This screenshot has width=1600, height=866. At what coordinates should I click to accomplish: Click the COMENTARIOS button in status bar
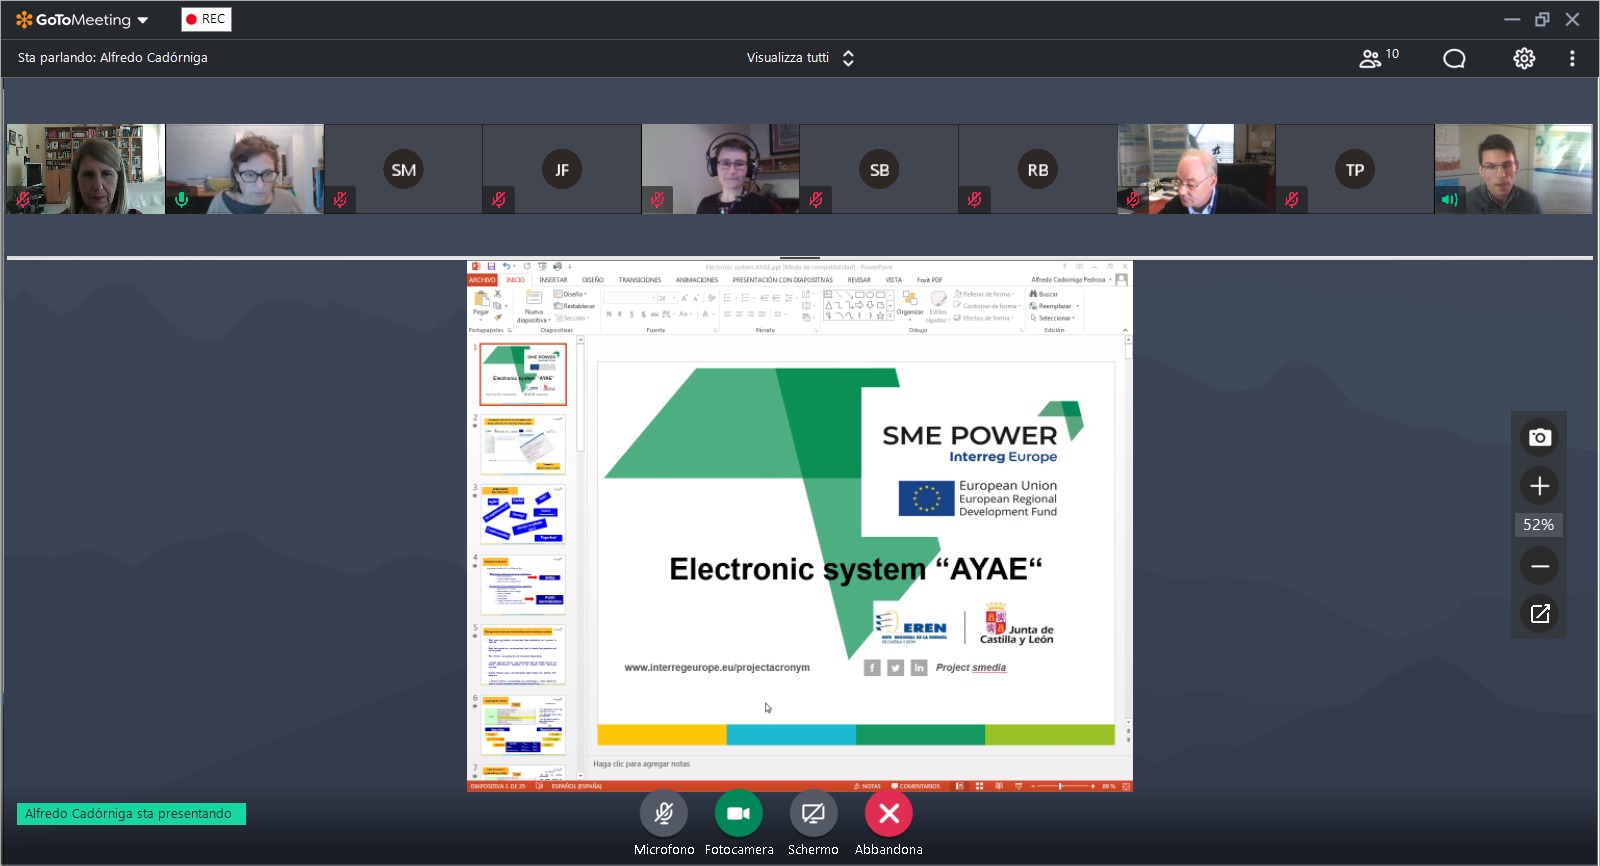coord(916,786)
